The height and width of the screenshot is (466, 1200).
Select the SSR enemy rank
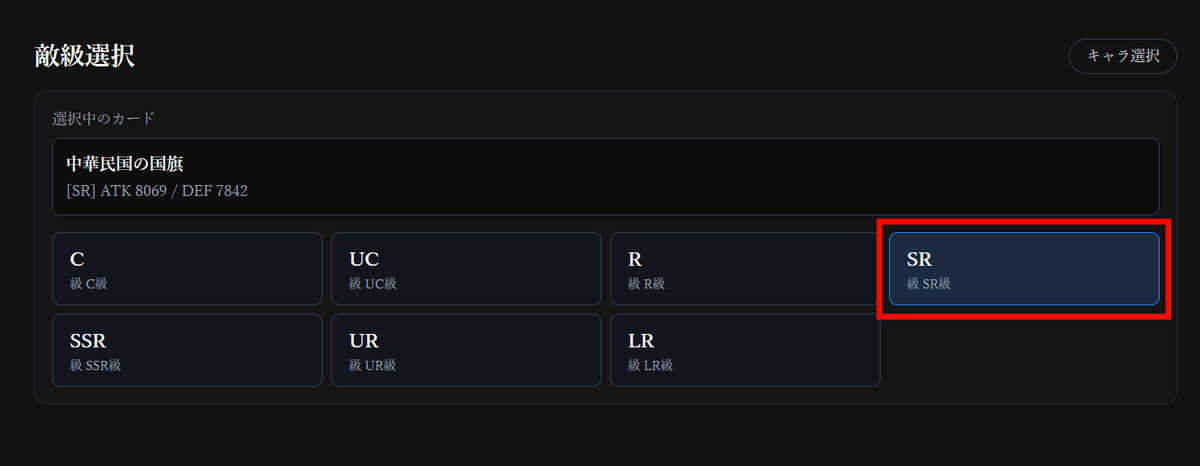[187, 350]
